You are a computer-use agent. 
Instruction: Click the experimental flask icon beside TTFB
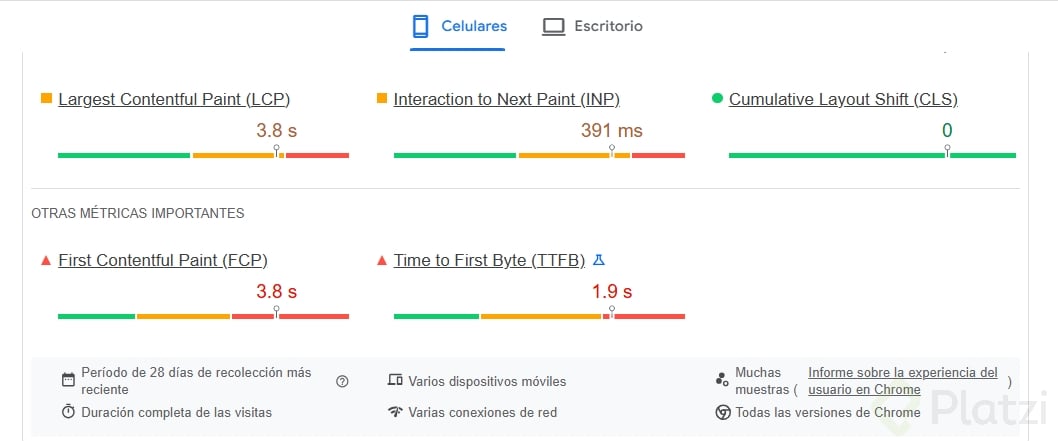coord(599,260)
